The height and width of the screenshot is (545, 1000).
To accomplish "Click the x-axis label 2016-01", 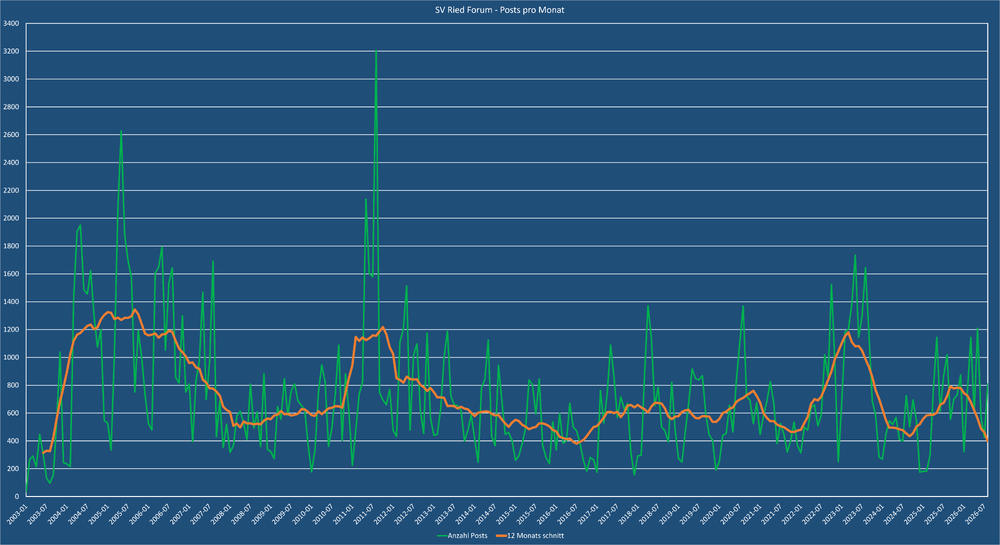I will 548,514.
